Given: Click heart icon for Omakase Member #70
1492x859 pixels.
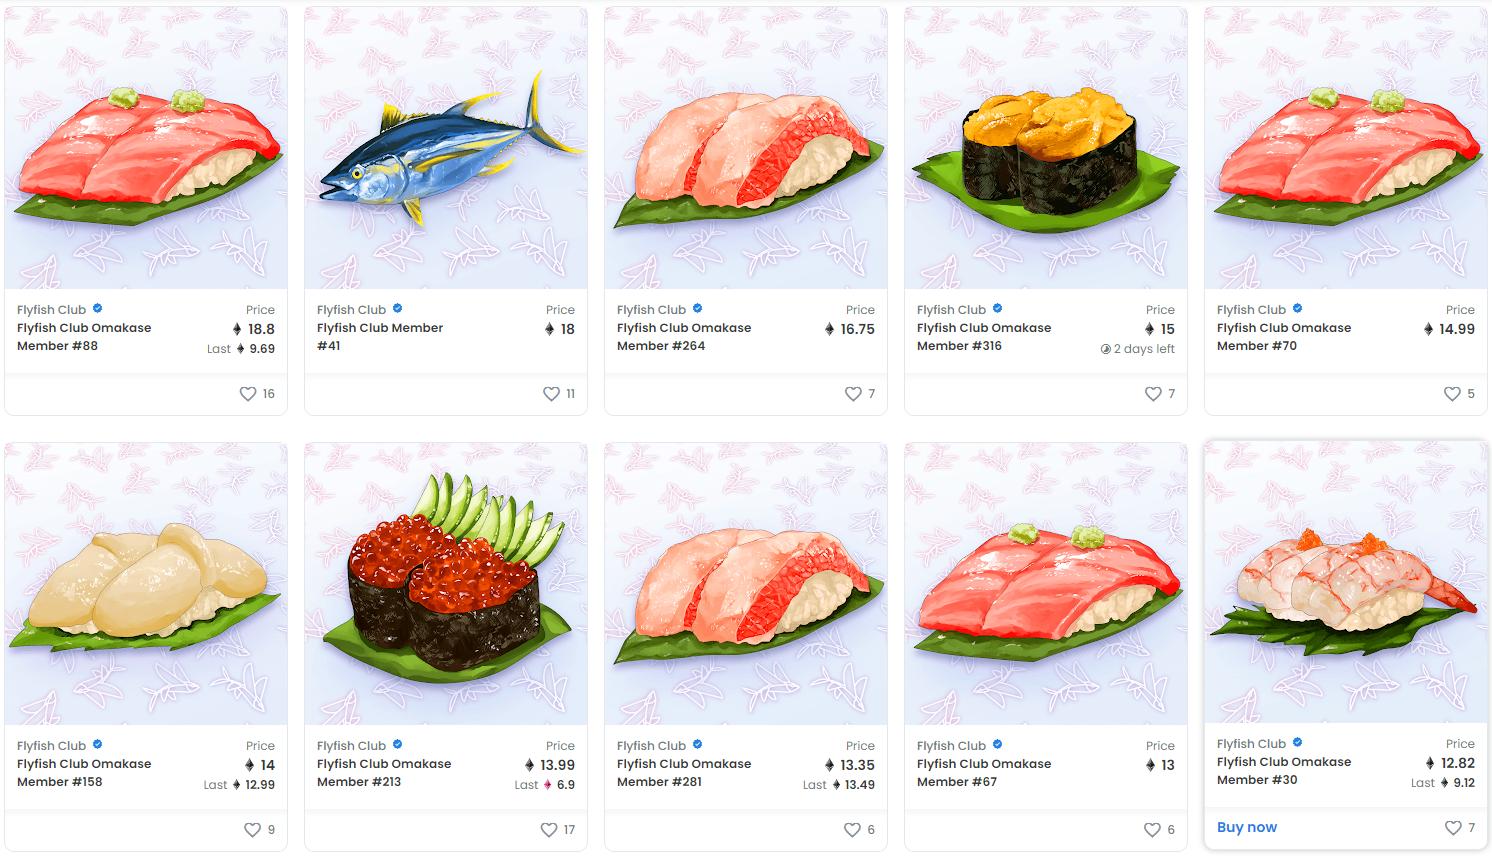Looking at the screenshot, I should (x=1452, y=394).
